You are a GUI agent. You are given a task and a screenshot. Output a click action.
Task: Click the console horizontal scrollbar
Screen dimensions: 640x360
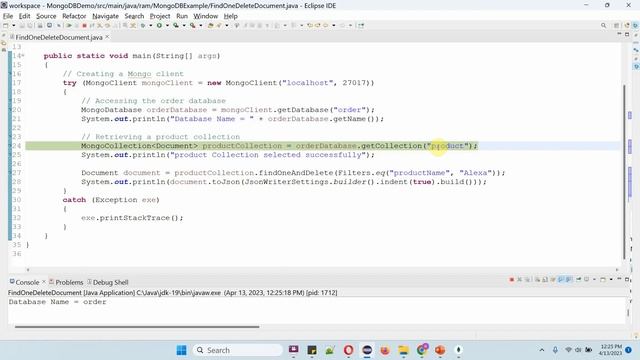pos(137,327)
